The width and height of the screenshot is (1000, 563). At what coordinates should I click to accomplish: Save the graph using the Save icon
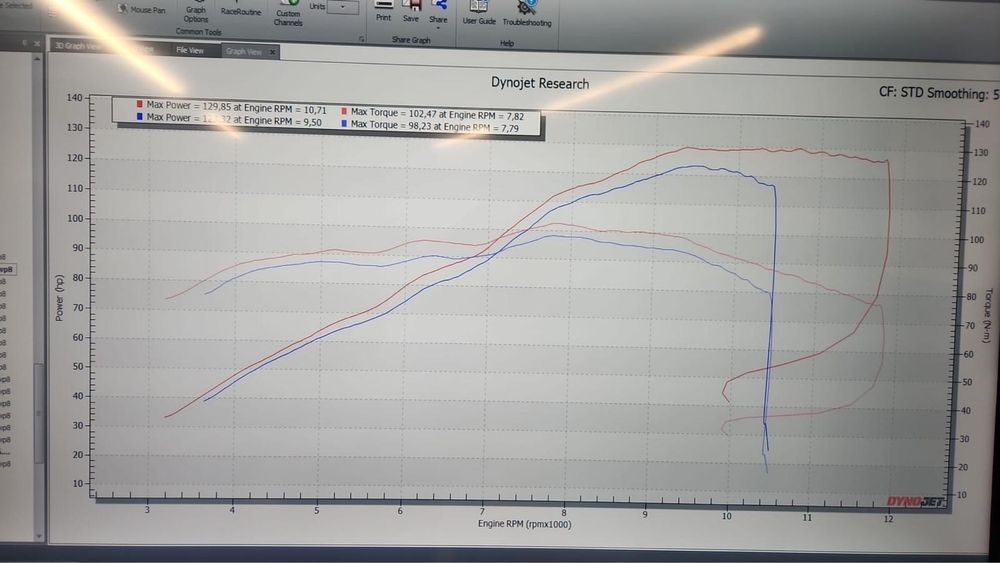411,11
